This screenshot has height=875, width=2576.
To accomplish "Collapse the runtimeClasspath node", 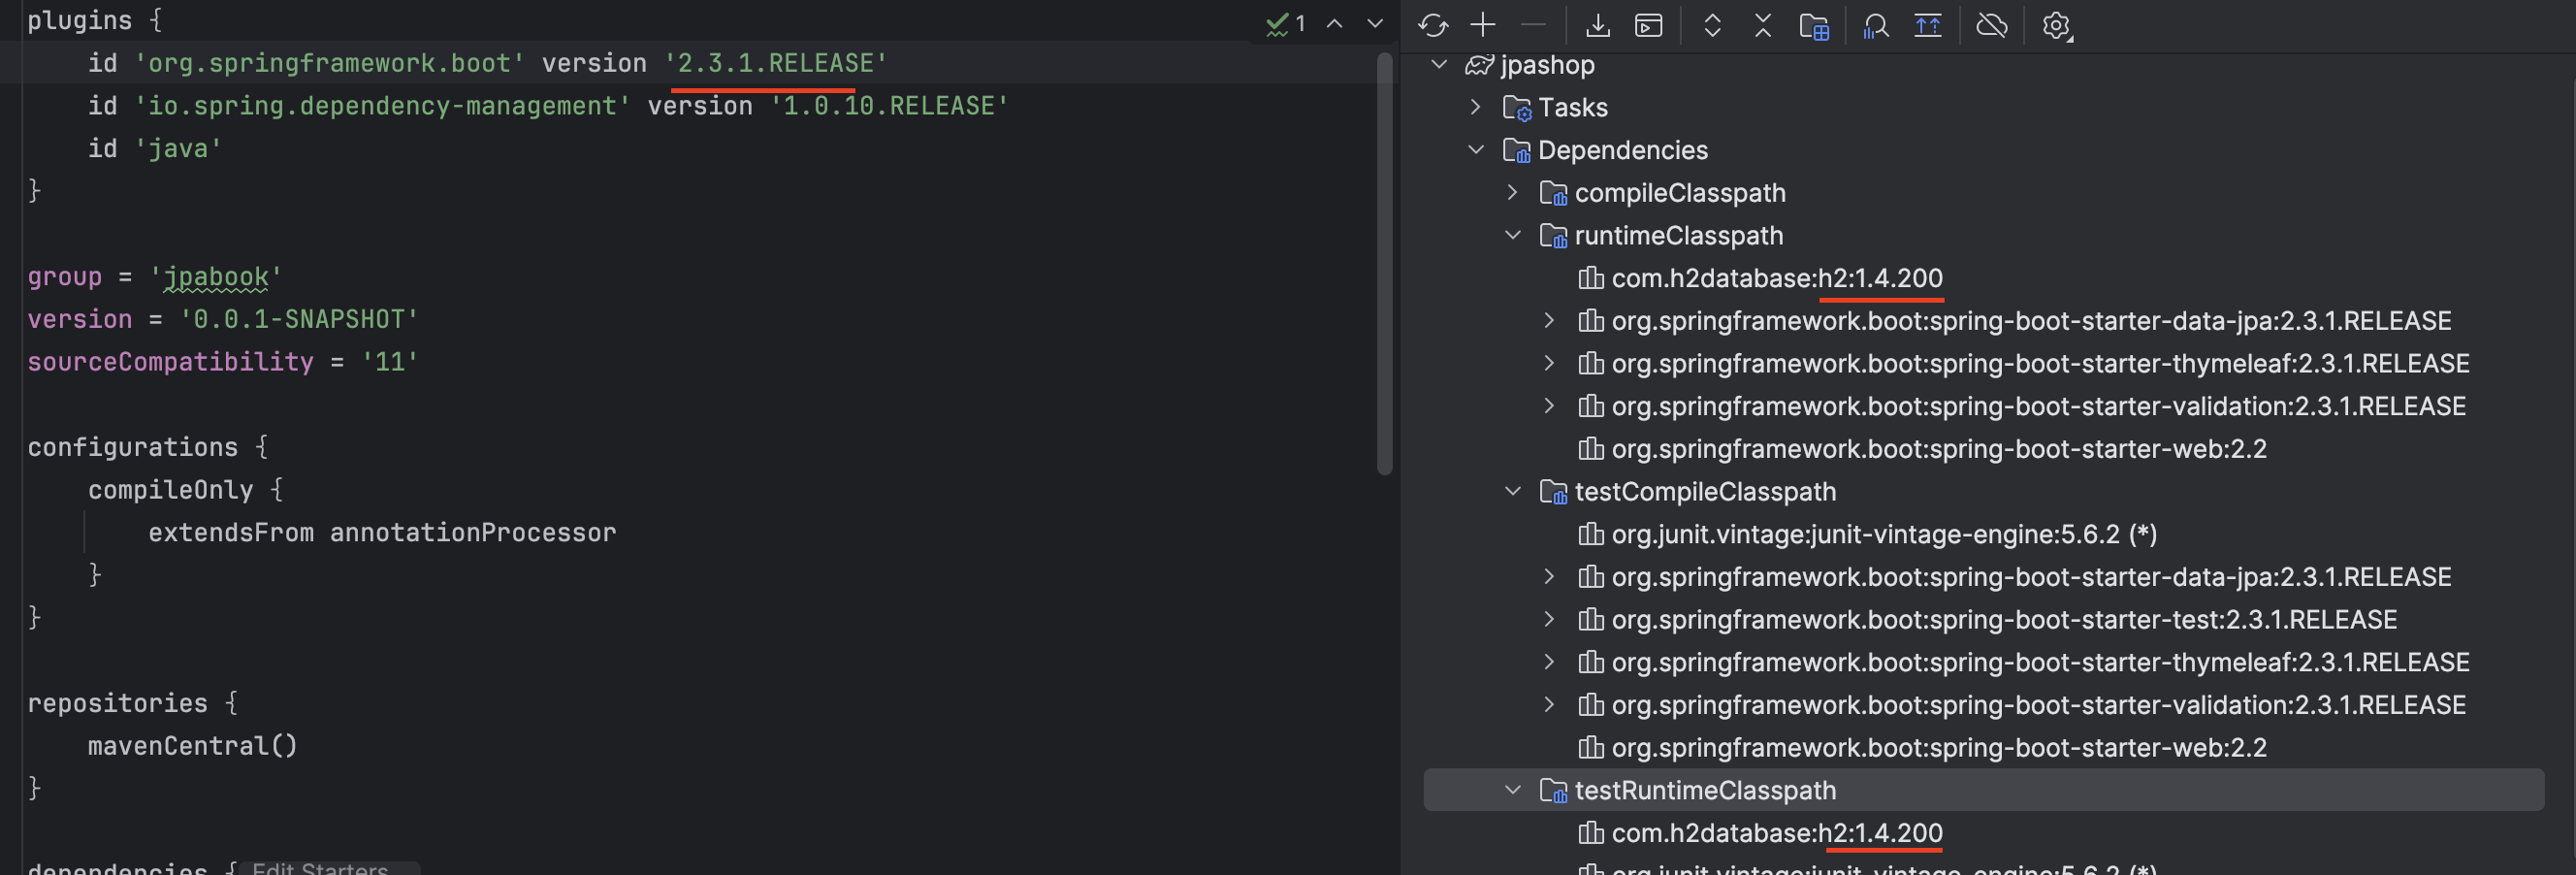I will tap(1513, 235).
